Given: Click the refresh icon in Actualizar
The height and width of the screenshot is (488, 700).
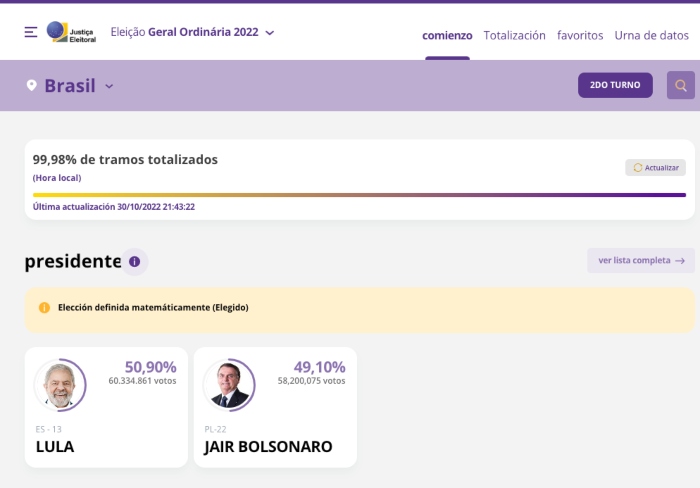Looking at the screenshot, I should coord(638,168).
